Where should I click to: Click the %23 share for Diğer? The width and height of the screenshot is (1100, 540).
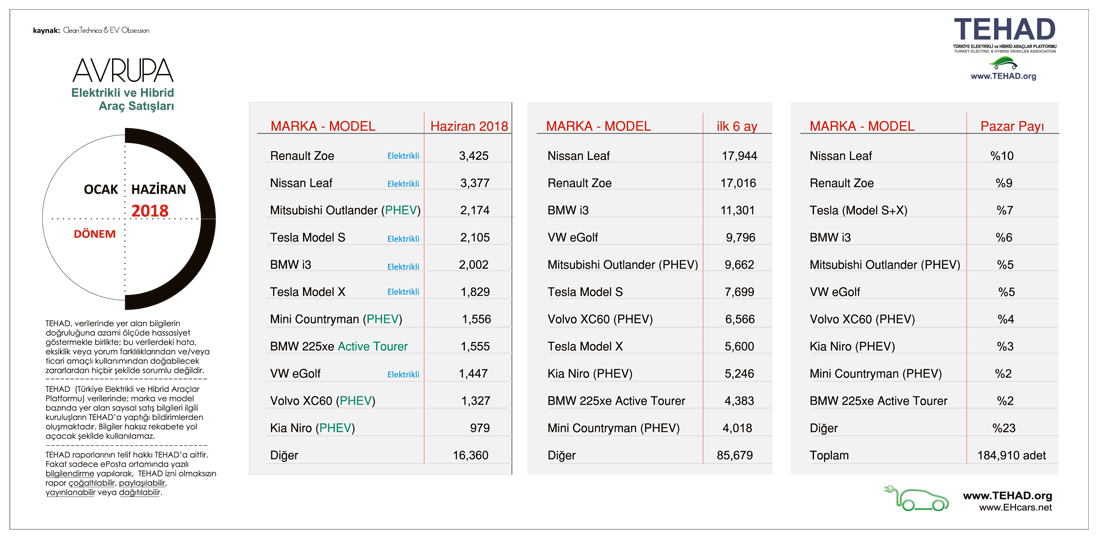tap(1004, 428)
